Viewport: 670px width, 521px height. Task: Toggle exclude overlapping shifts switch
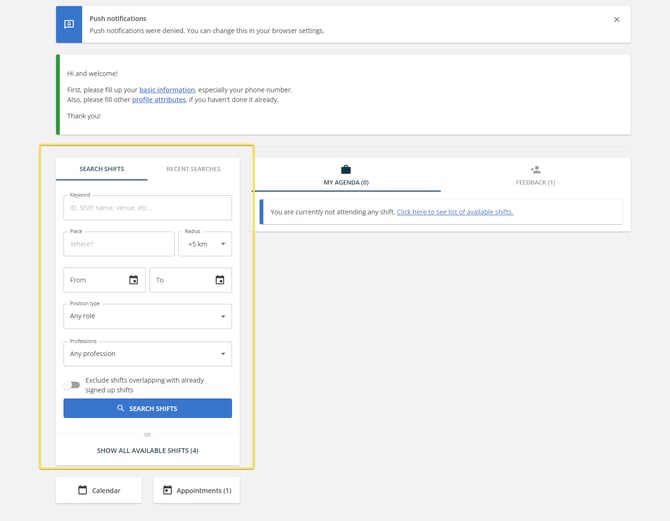[x=72, y=385]
